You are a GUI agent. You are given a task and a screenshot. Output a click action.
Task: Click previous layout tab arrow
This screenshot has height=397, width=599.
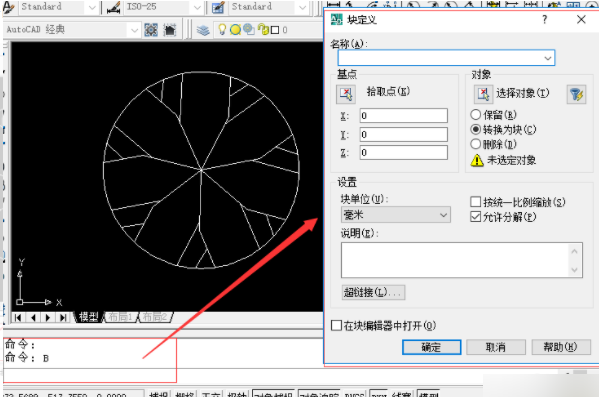(x=33, y=318)
